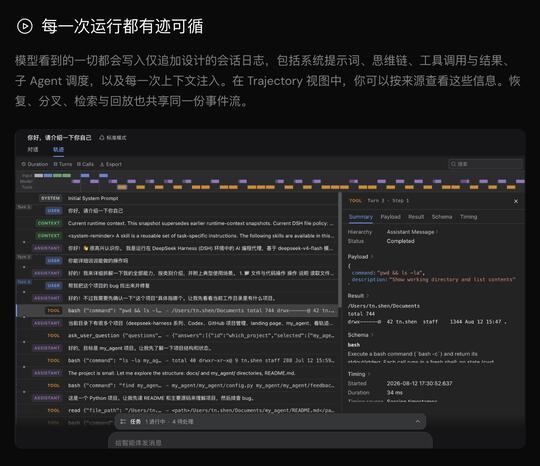
Task: Click the 'Completed' status value
Action: (x=401, y=241)
